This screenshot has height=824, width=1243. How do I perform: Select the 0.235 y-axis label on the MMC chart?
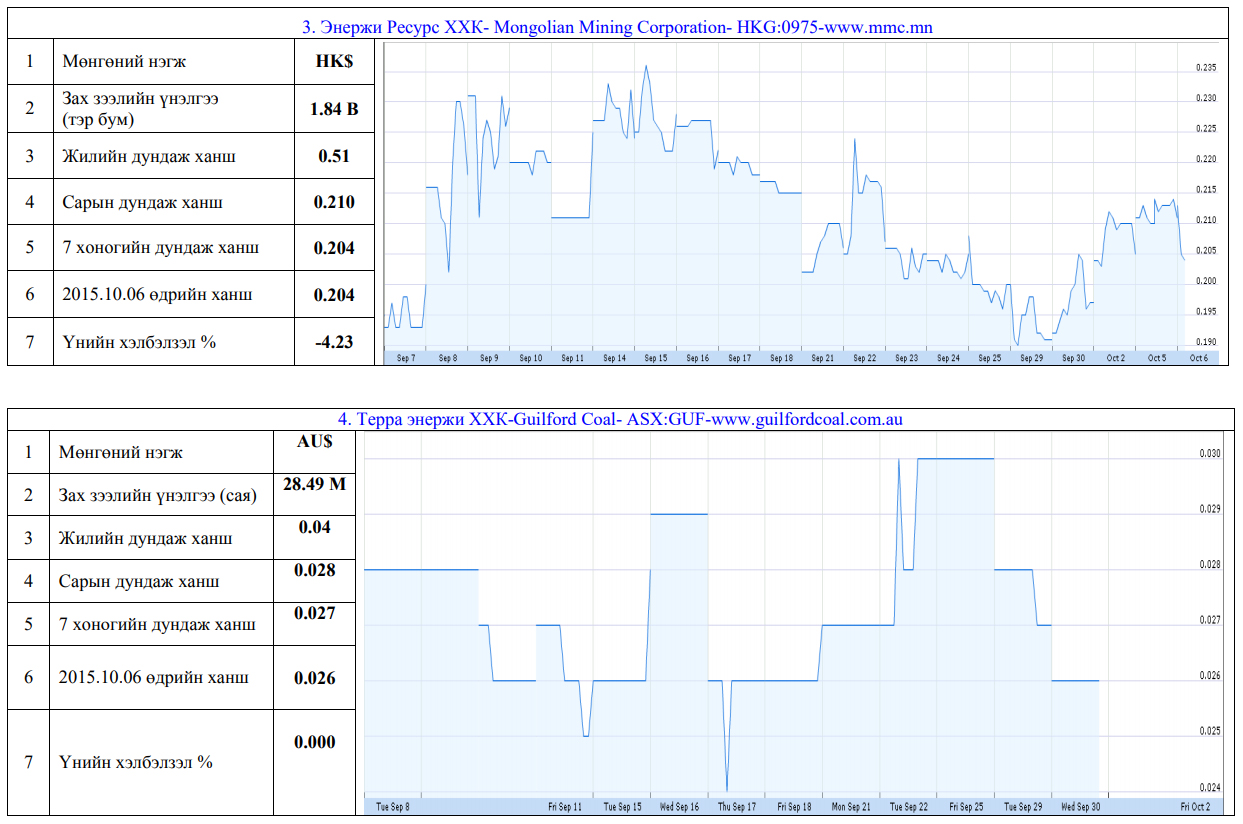pyautogui.click(x=1206, y=68)
